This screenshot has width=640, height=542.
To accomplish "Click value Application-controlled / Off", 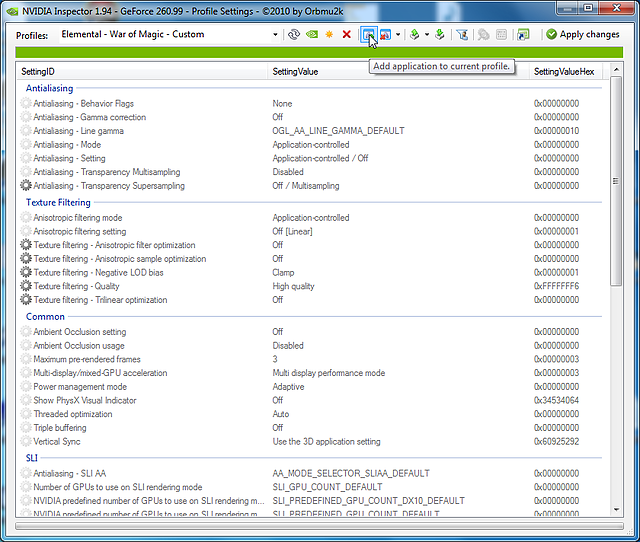I will [x=320, y=158].
